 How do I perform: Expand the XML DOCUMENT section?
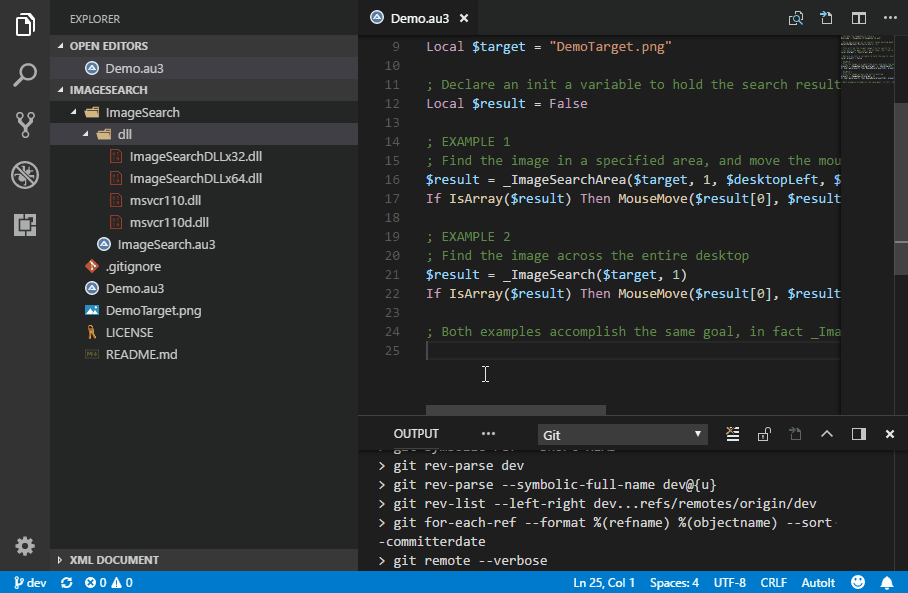[x=204, y=560]
